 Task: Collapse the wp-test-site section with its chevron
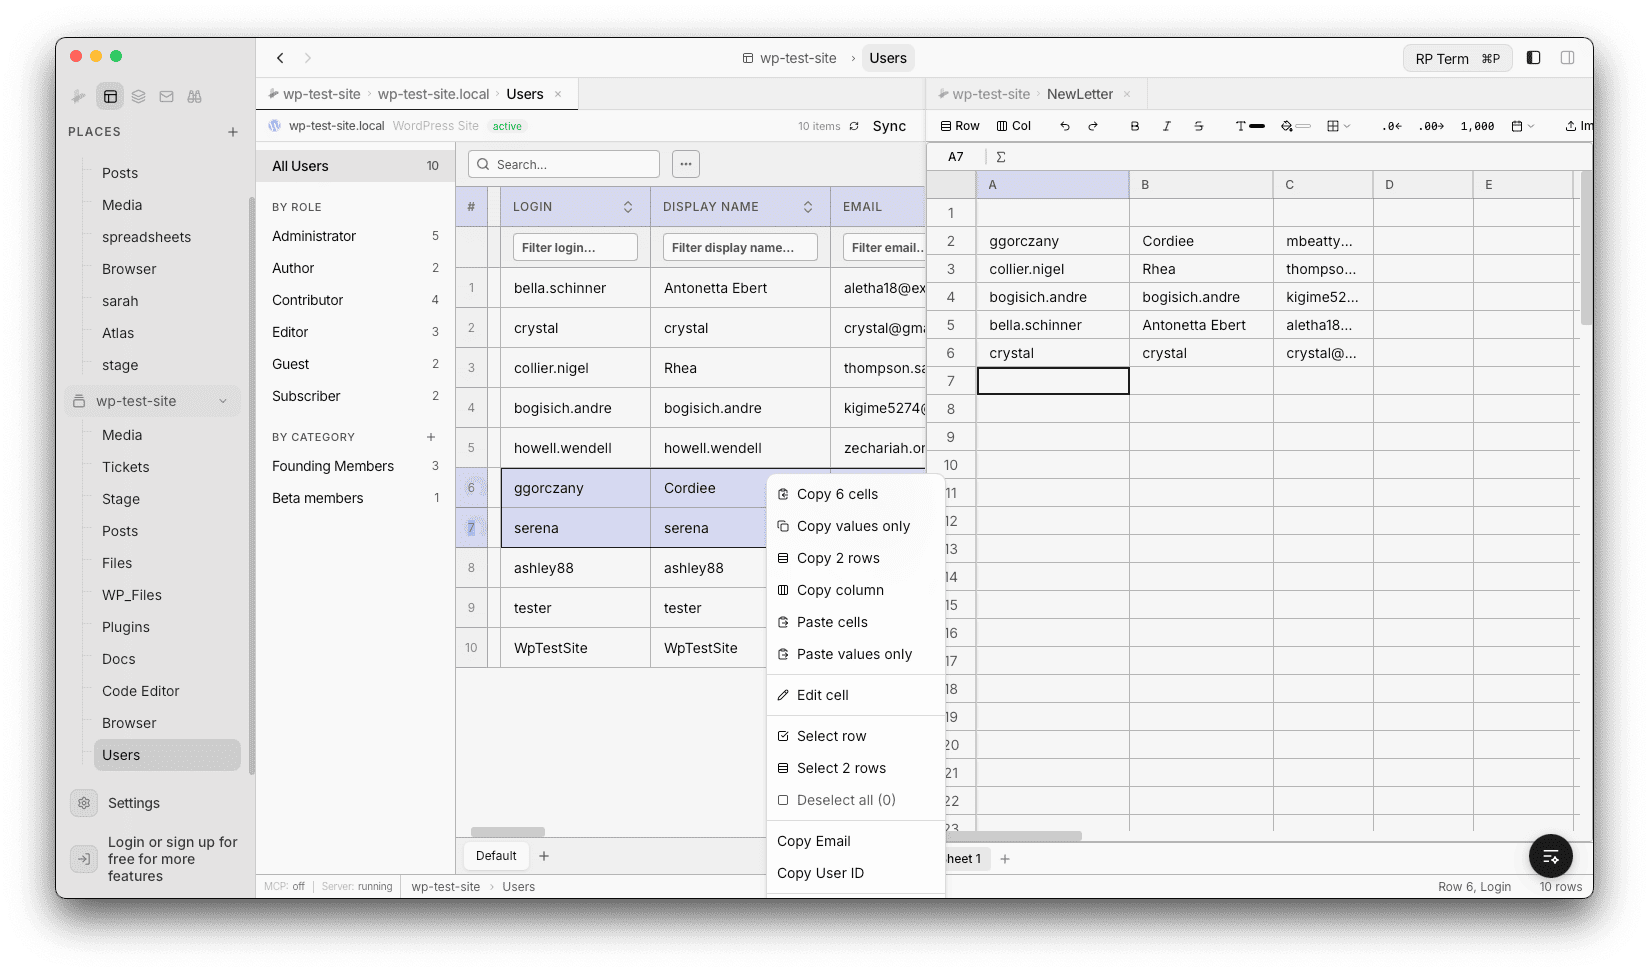222,400
